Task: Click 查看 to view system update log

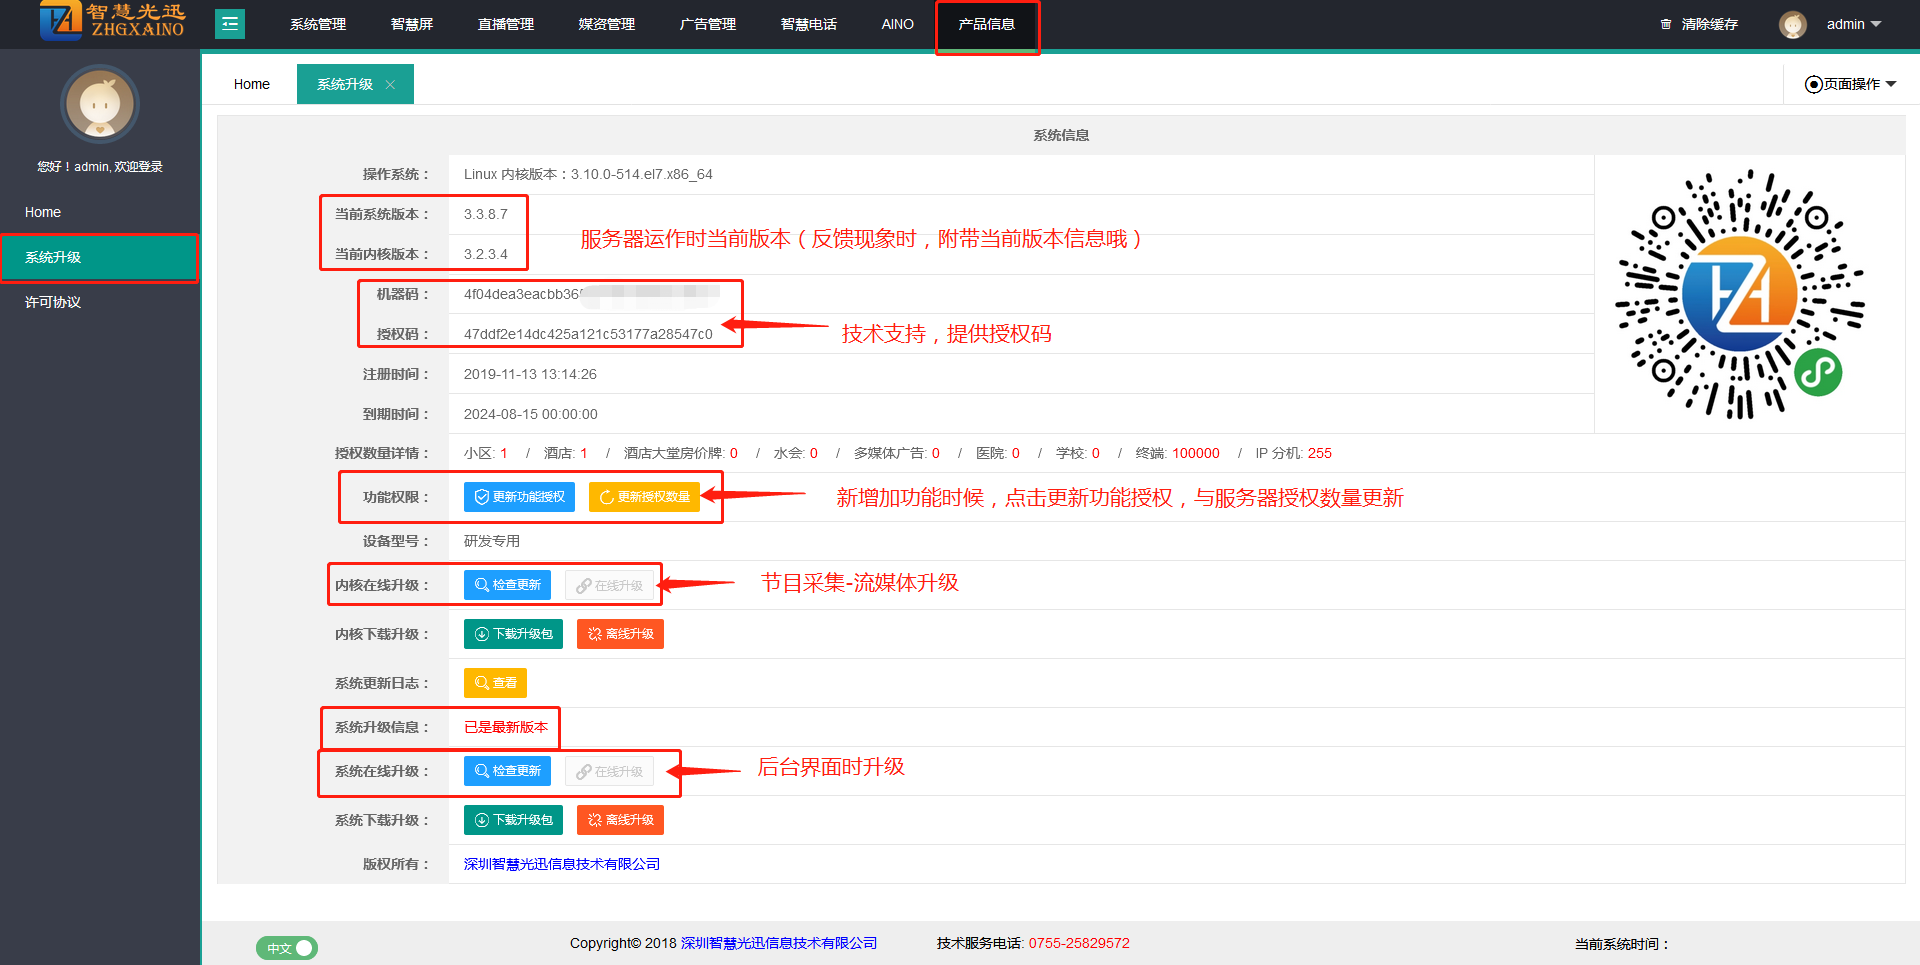Action: pos(495,683)
